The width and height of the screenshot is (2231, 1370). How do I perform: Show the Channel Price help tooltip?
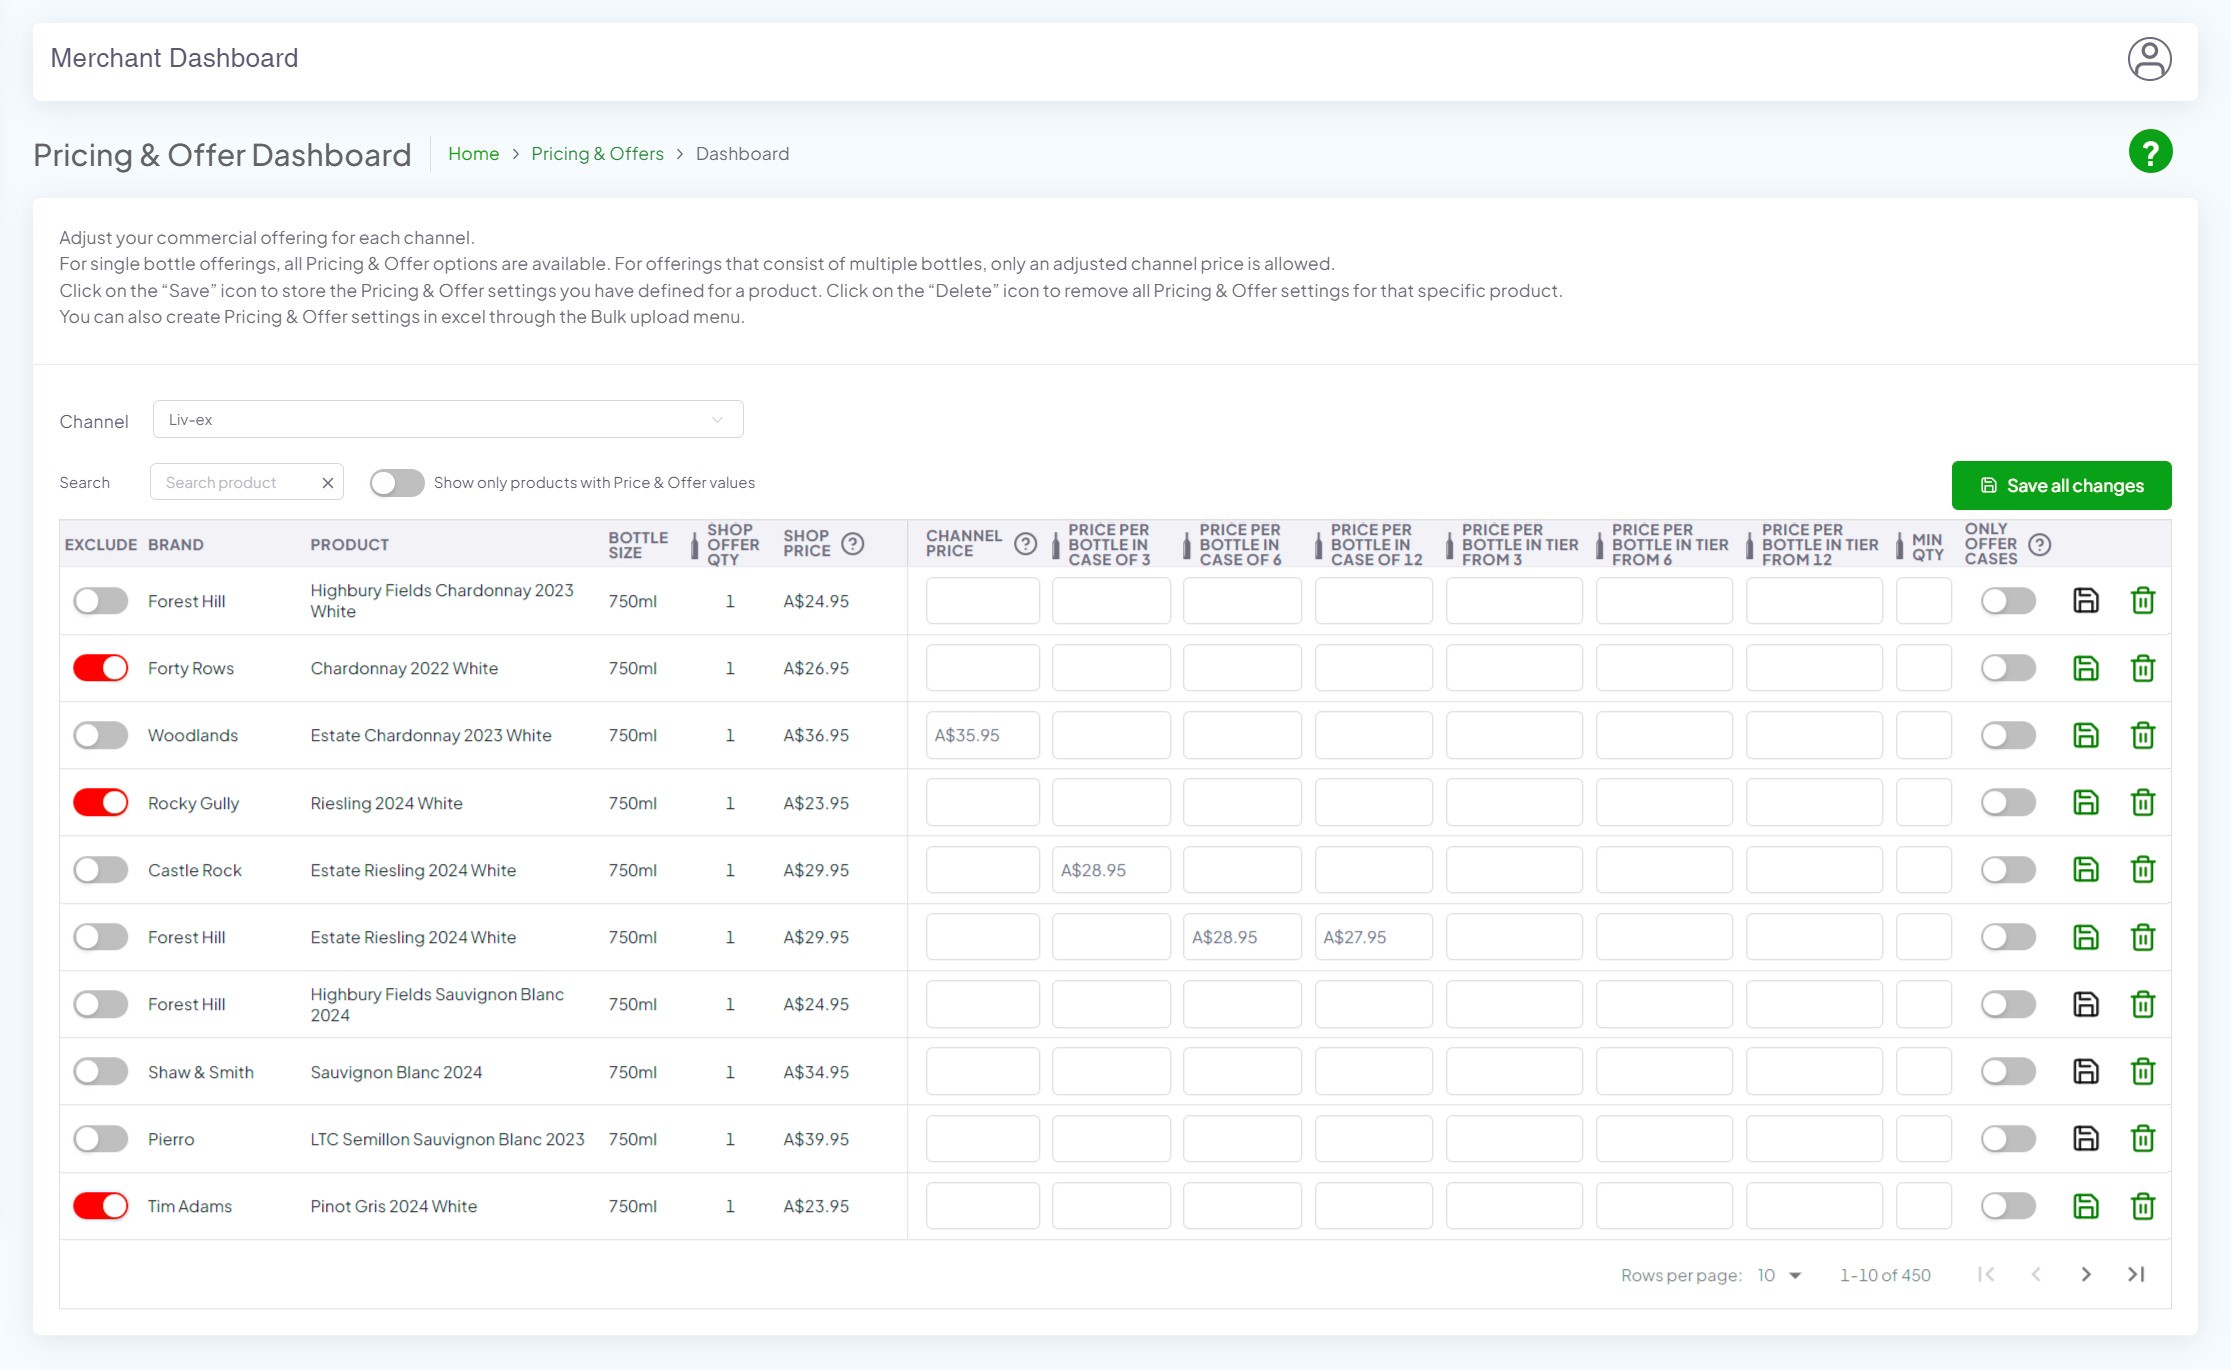pos(1025,544)
